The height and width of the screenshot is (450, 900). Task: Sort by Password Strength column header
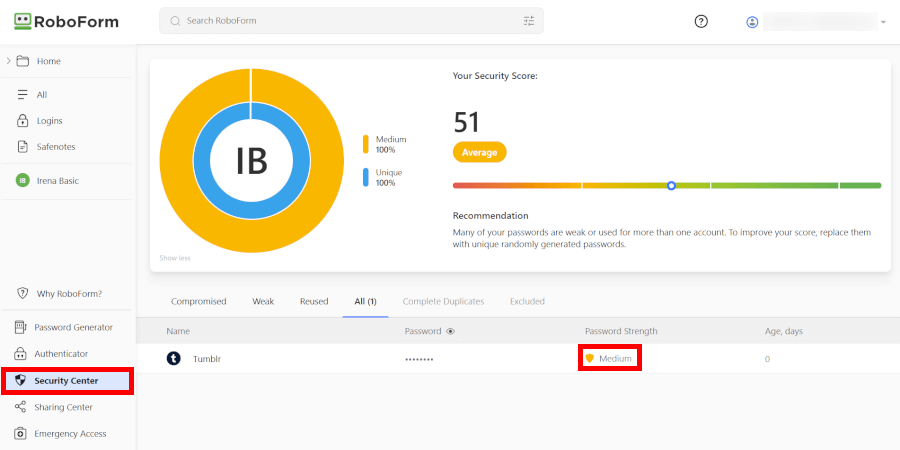[621, 331]
